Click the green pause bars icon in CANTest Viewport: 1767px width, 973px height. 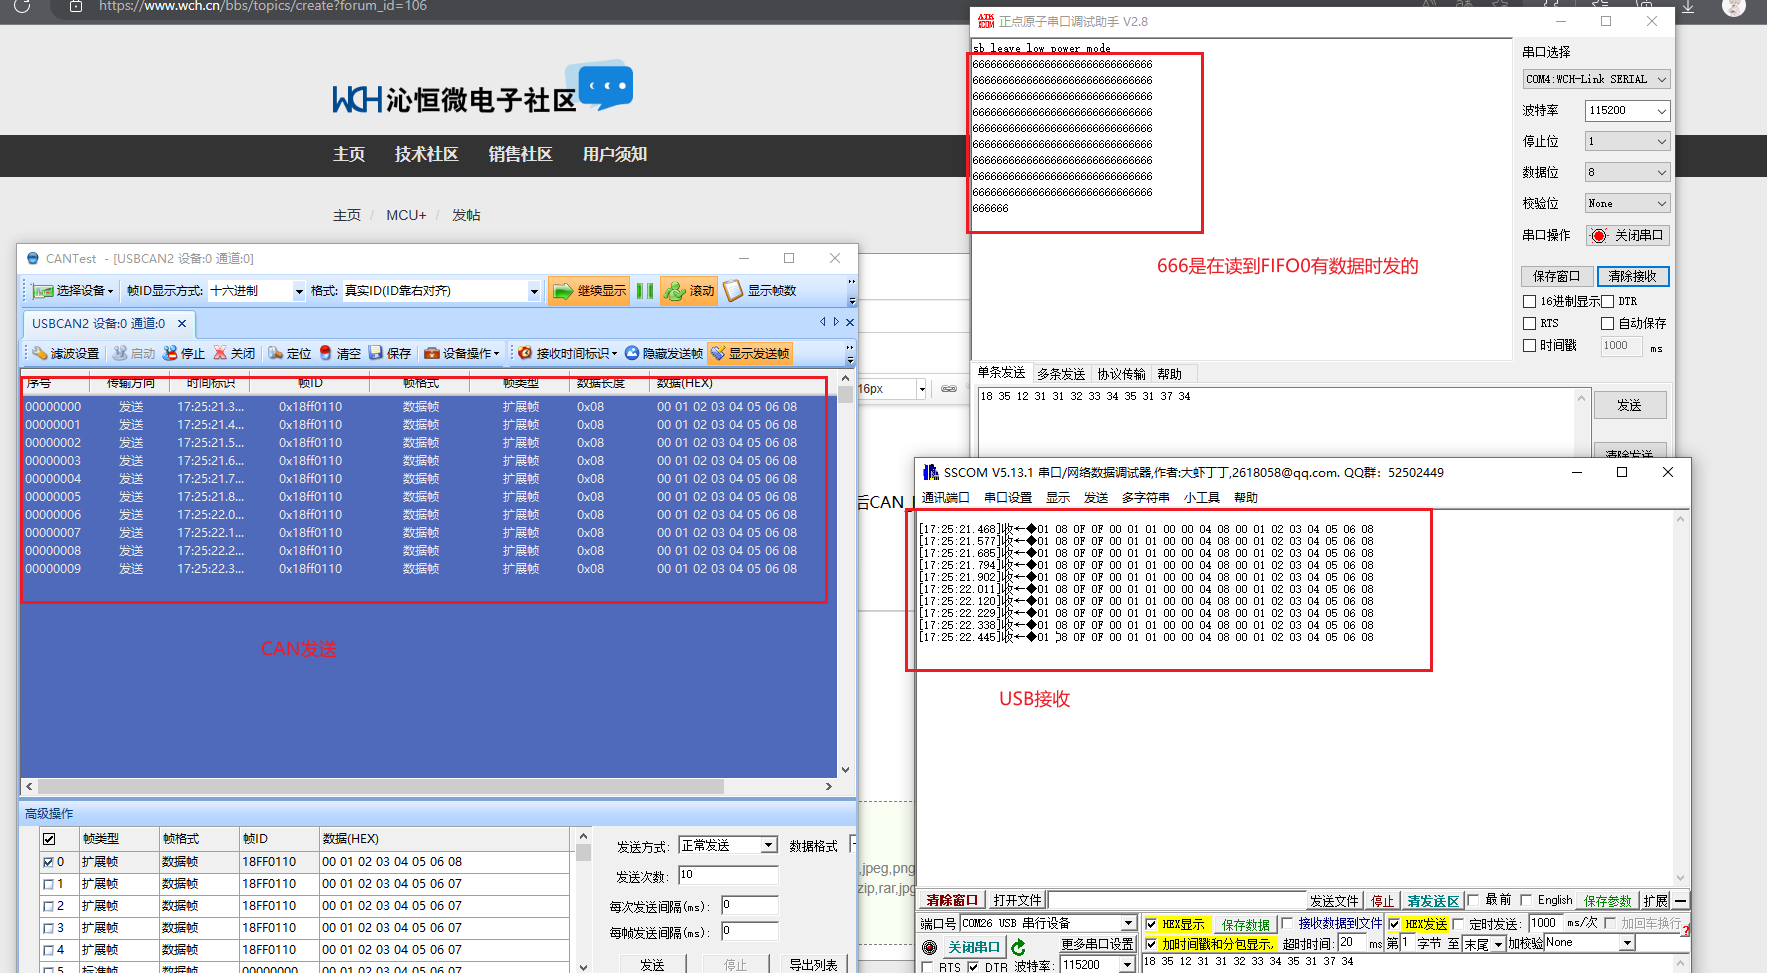pos(645,291)
